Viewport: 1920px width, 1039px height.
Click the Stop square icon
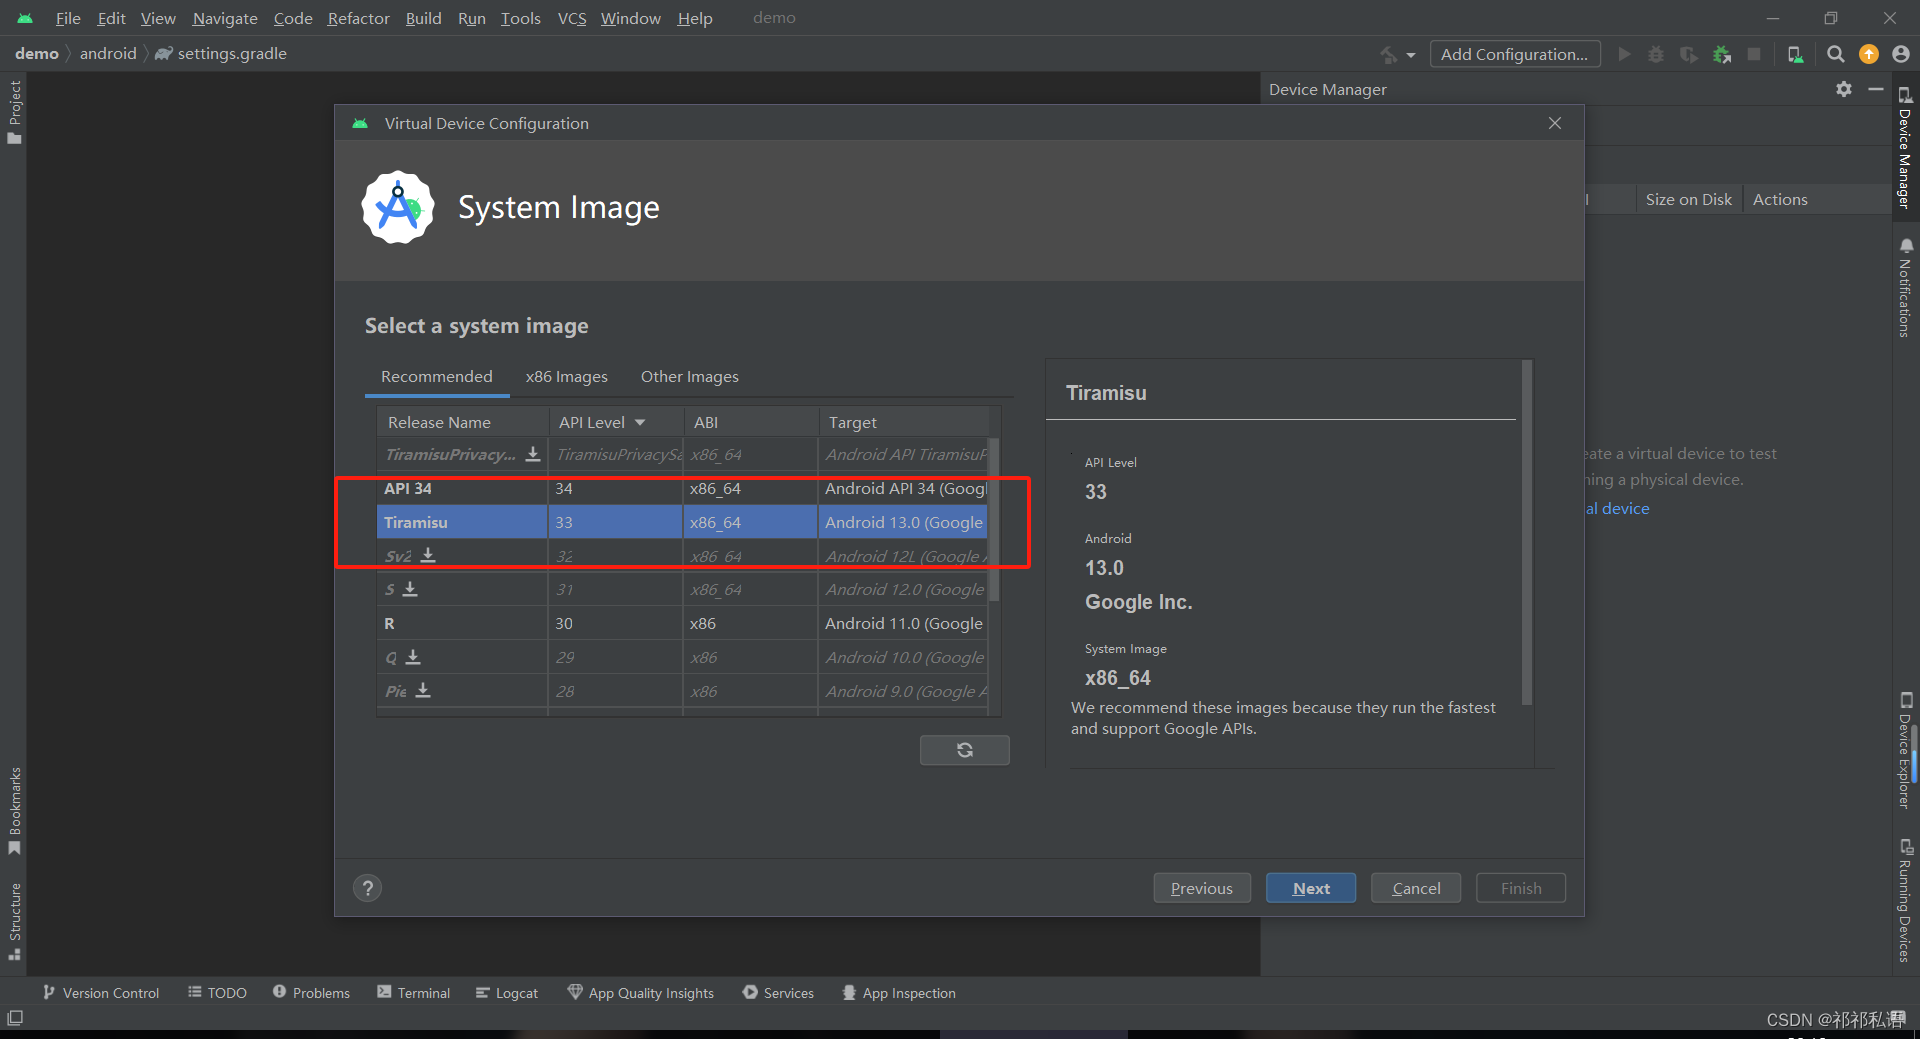1754,54
